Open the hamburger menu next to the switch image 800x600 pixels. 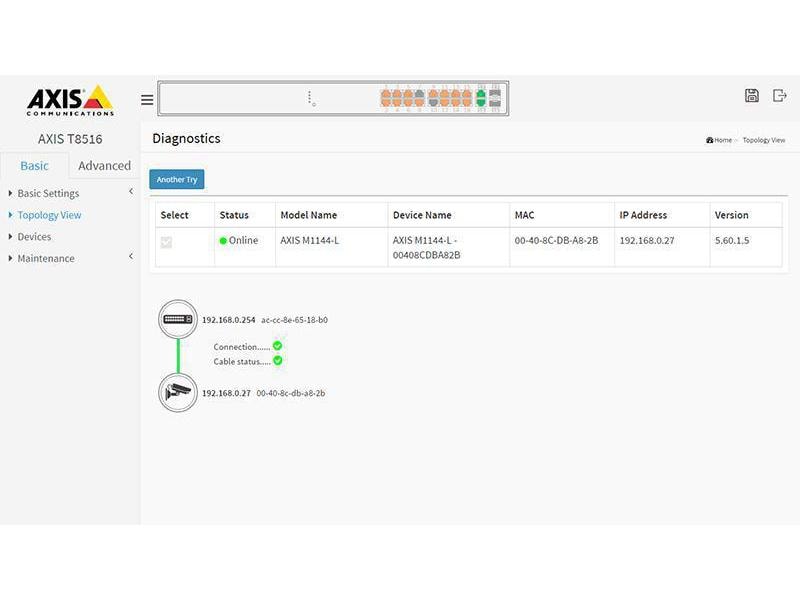point(146,99)
